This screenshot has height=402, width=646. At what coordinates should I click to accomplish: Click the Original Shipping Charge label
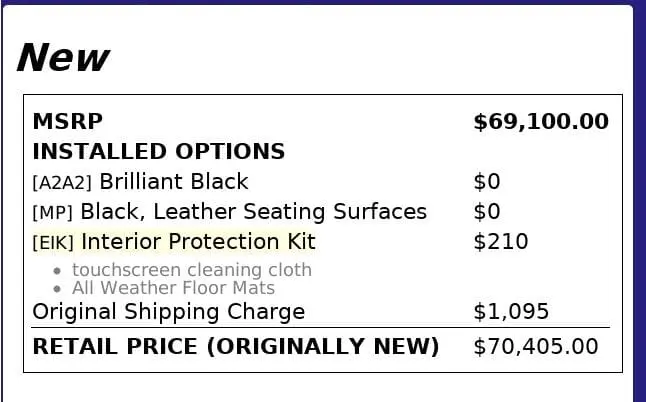pyautogui.click(x=169, y=312)
